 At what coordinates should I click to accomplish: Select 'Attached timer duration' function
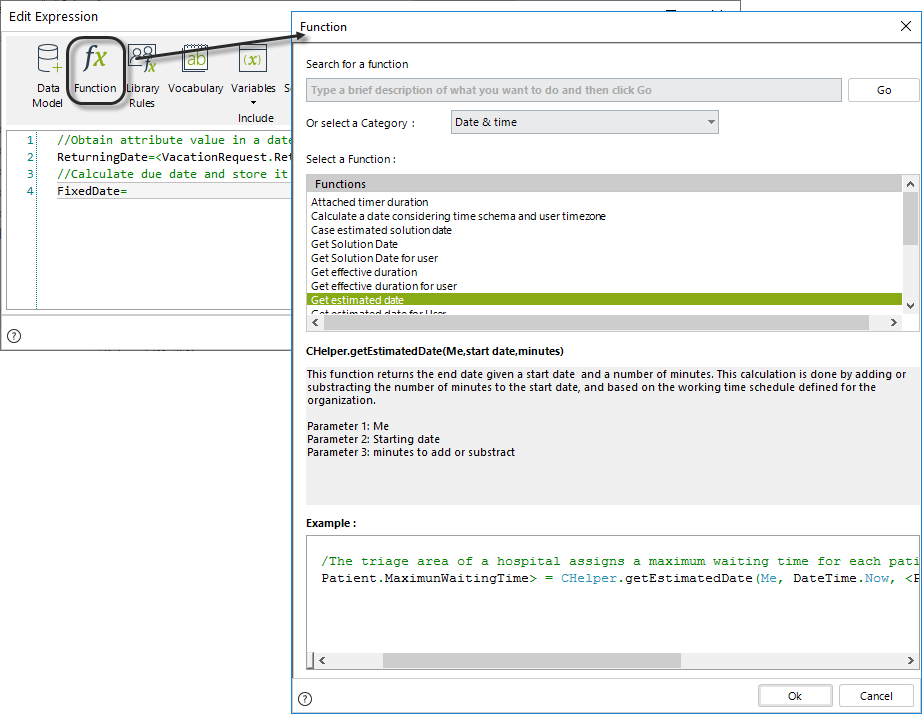pyautogui.click(x=369, y=202)
